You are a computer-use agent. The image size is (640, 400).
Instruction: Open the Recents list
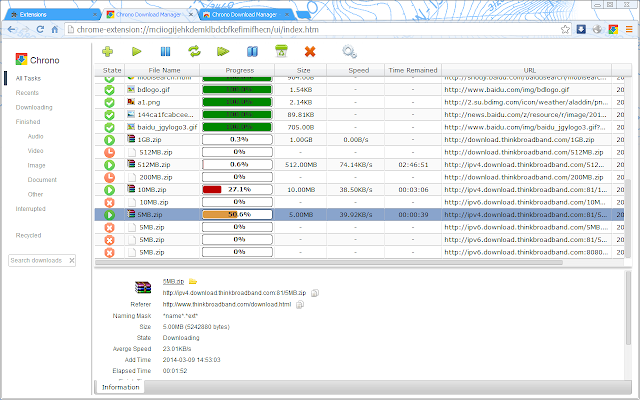(27, 93)
